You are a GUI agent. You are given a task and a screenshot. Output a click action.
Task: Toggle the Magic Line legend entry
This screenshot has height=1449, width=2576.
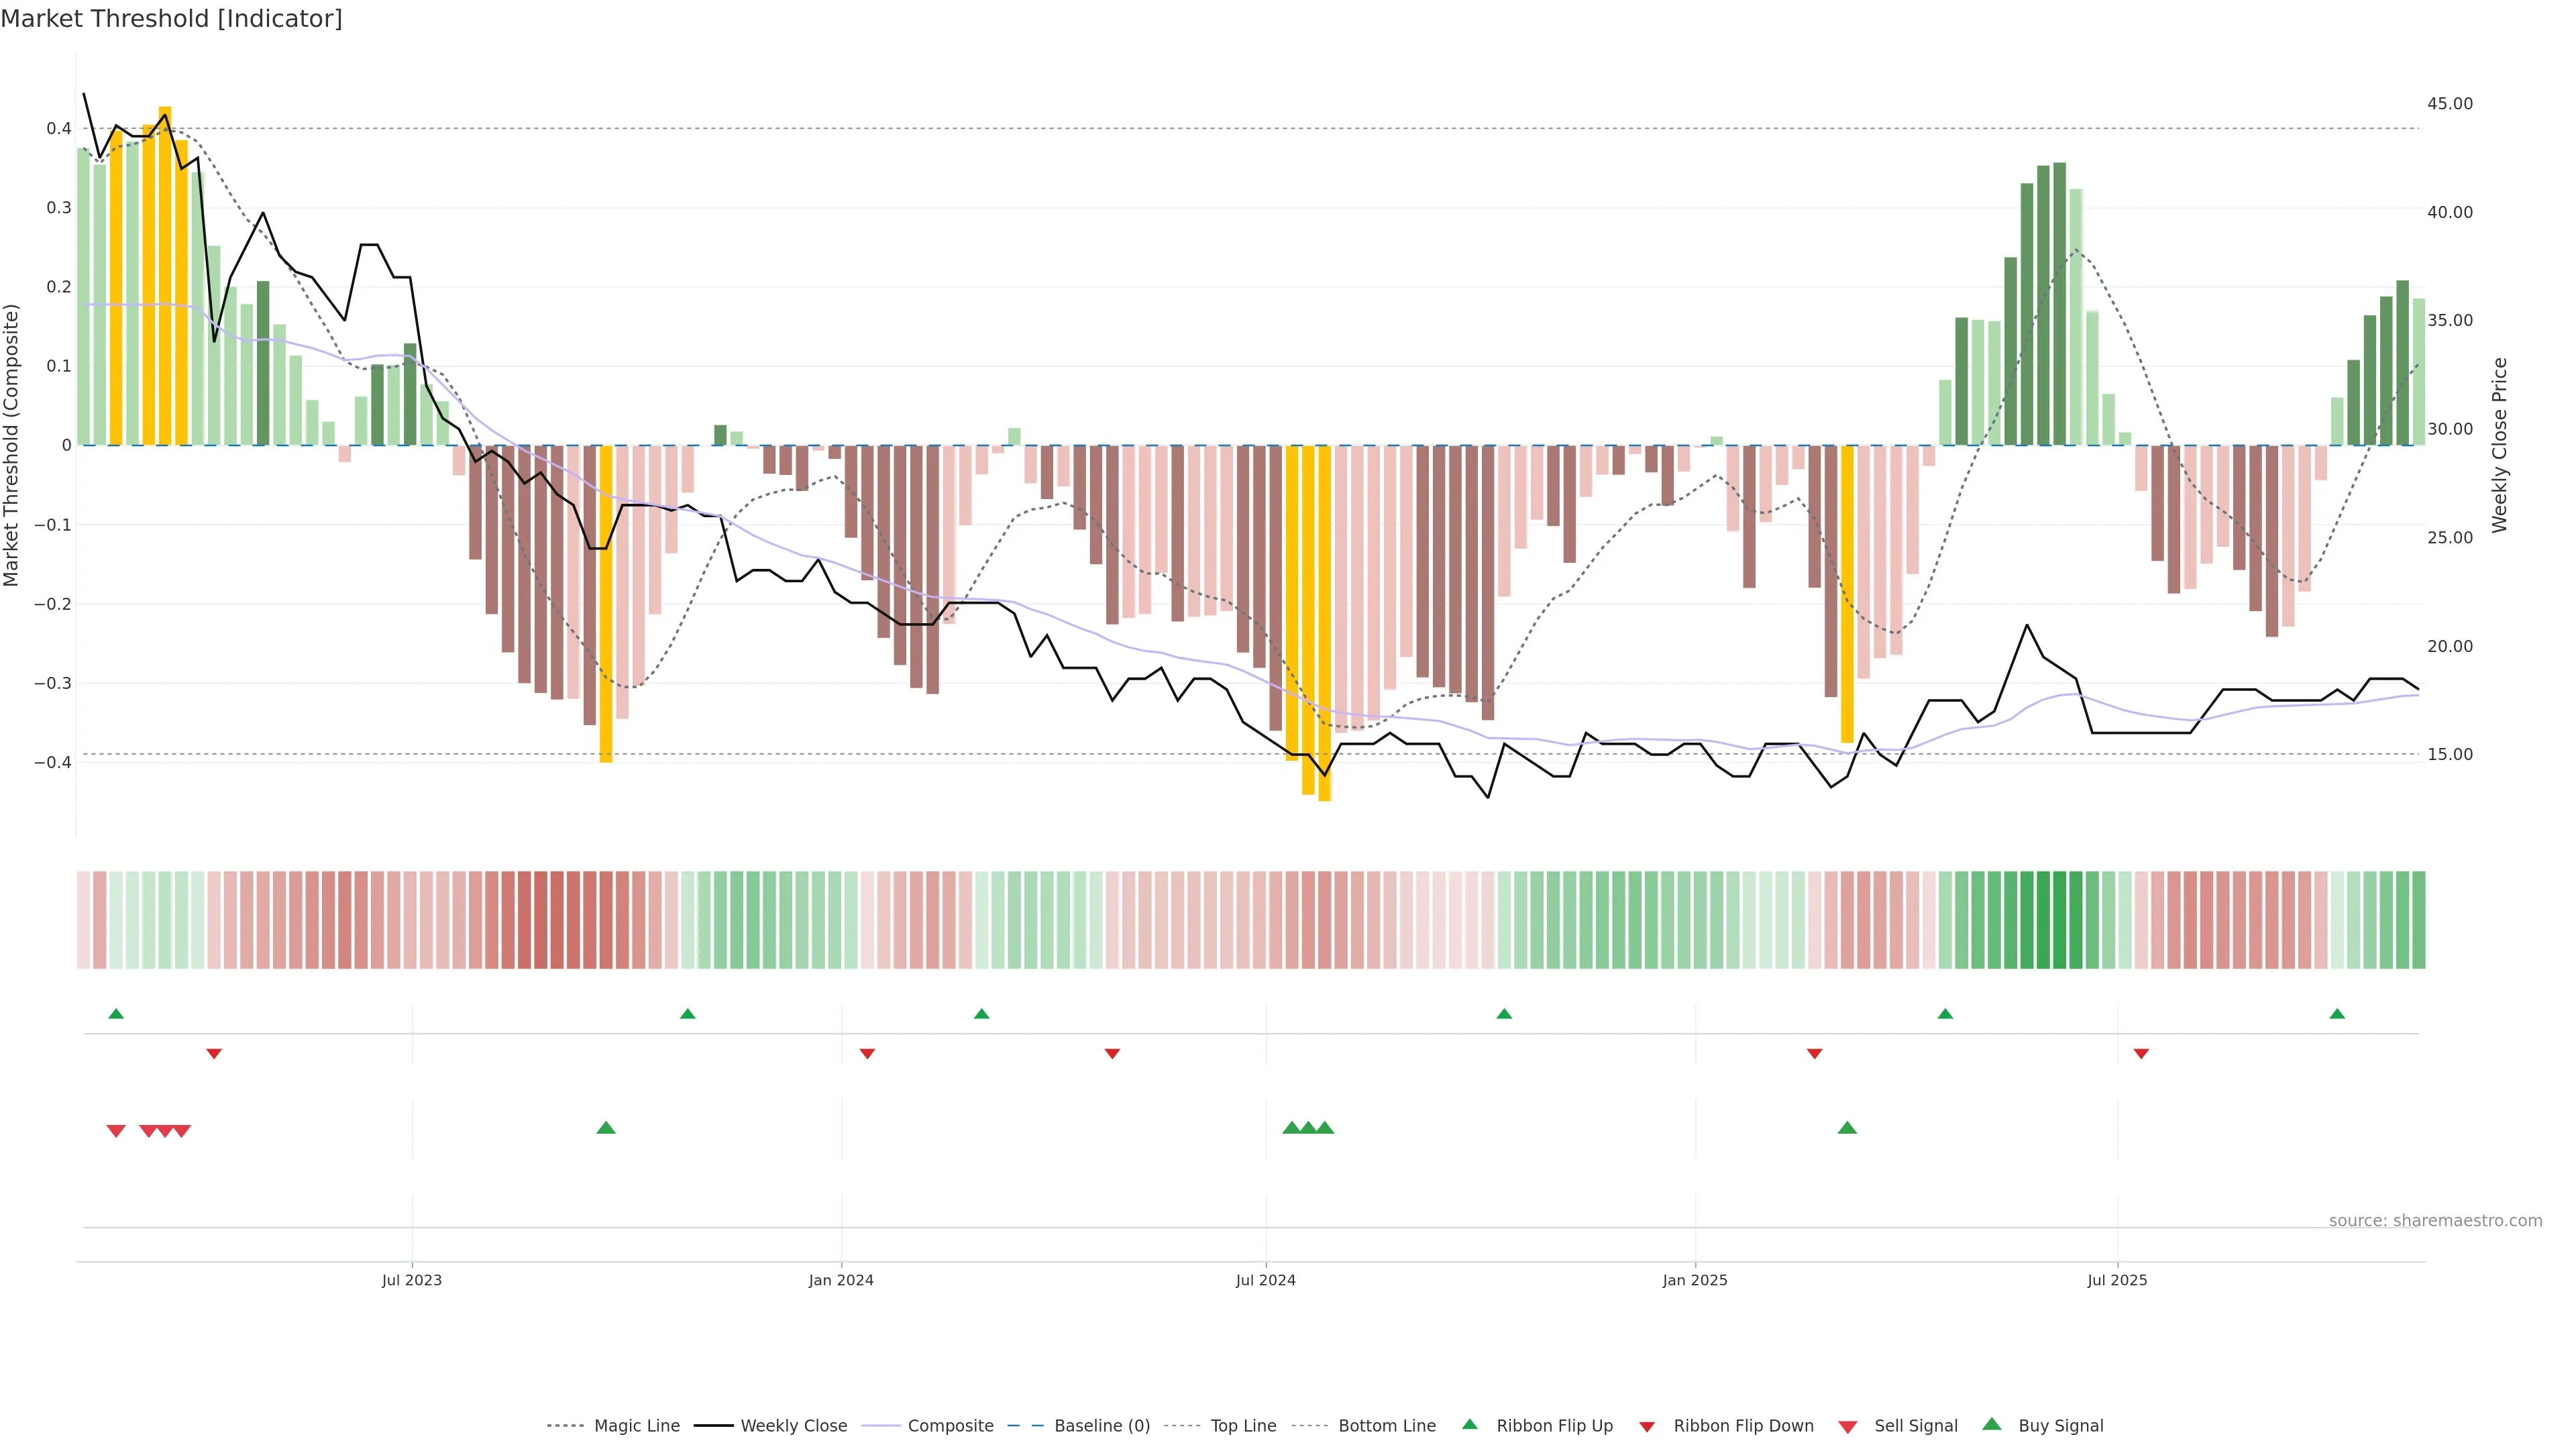[636, 1426]
